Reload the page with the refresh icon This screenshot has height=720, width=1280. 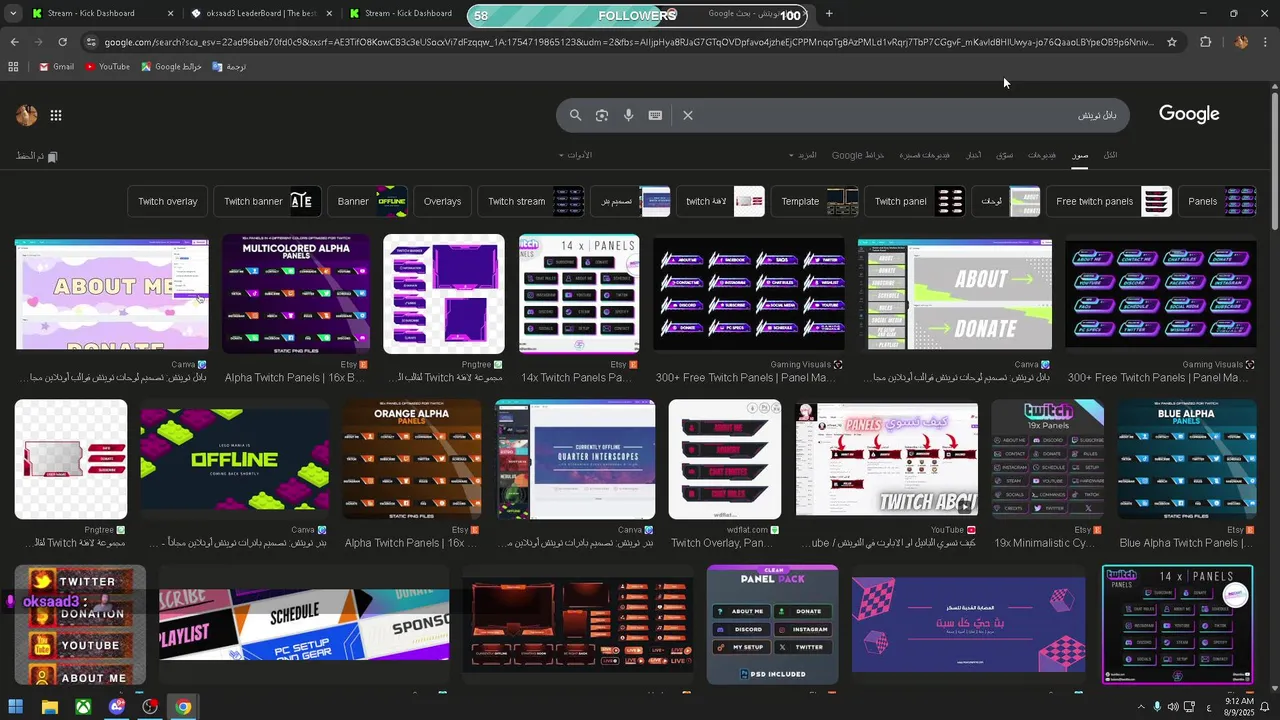point(62,42)
